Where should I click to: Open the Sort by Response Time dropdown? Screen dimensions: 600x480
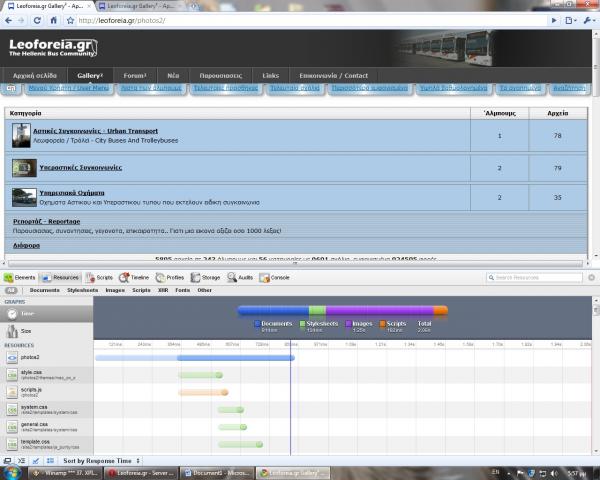97,460
